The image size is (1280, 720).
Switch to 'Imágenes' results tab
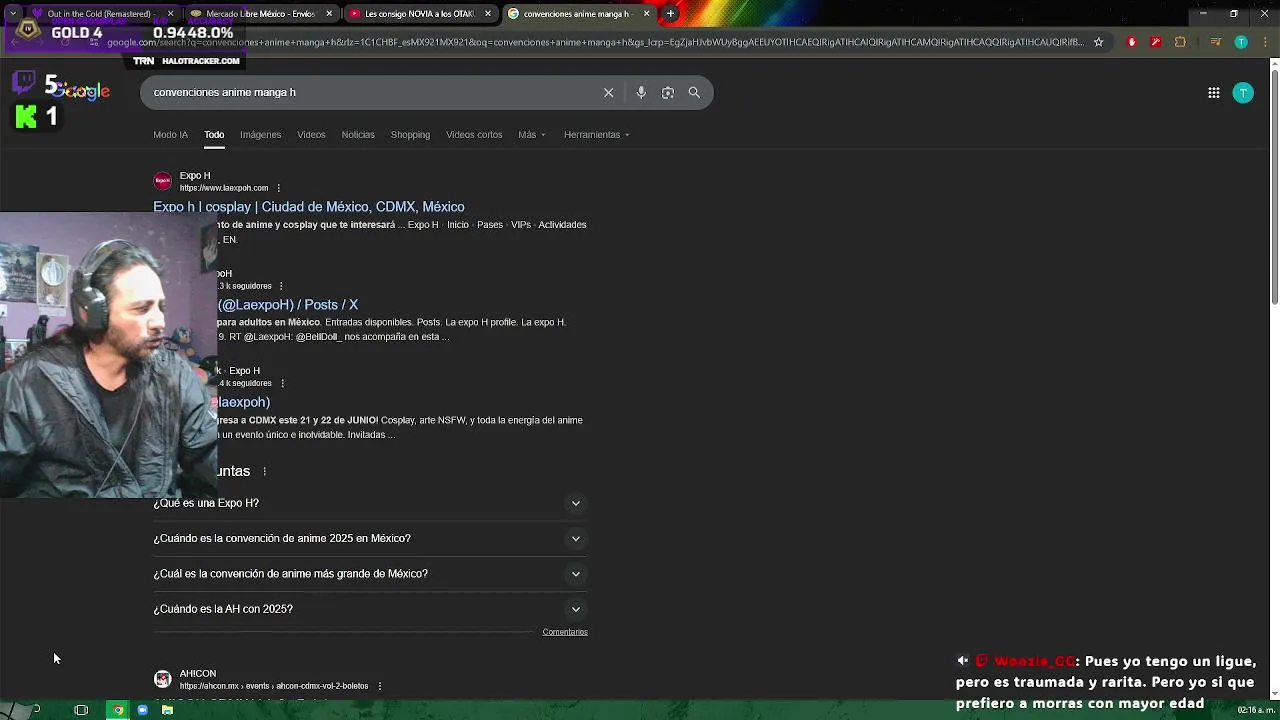[260, 135]
